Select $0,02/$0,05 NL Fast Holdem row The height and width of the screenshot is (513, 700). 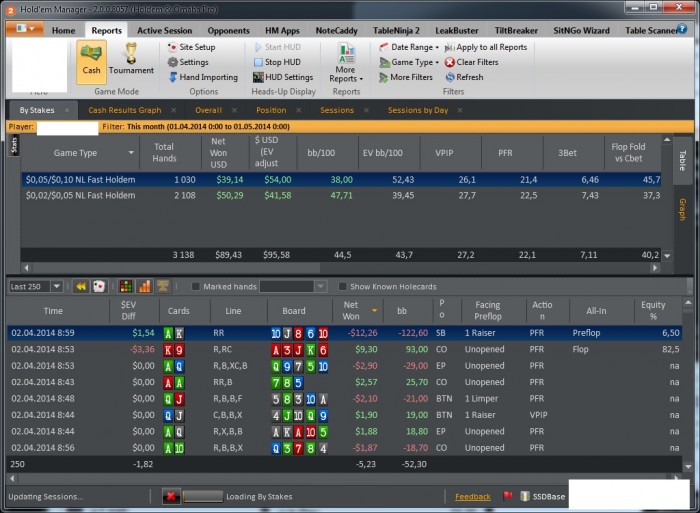pyautogui.click(x=342, y=195)
